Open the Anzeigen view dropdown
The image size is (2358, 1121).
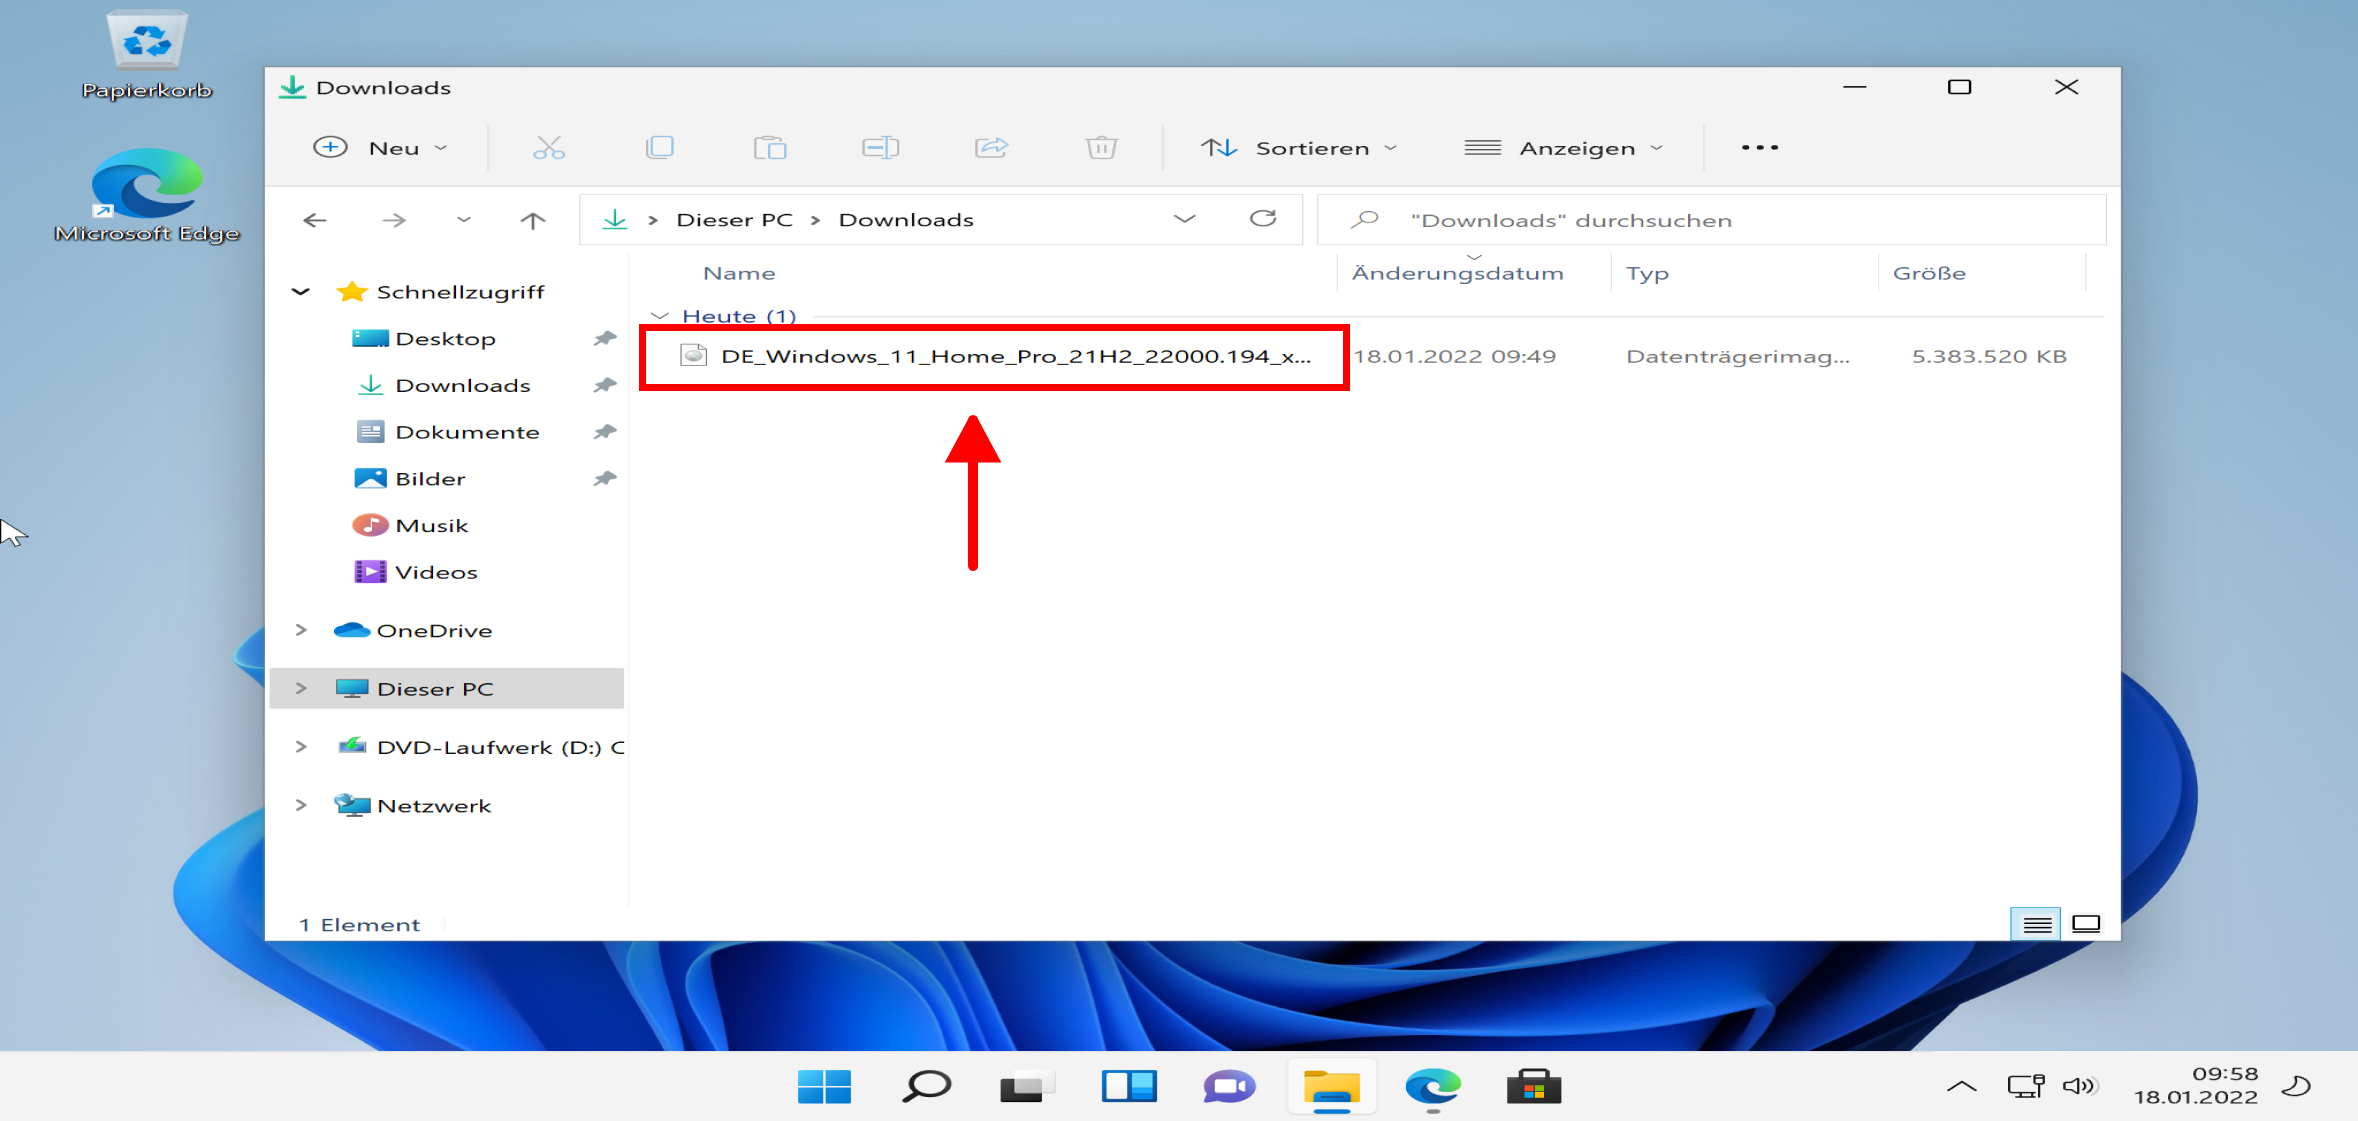pyautogui.click(x=1564, y=148)
